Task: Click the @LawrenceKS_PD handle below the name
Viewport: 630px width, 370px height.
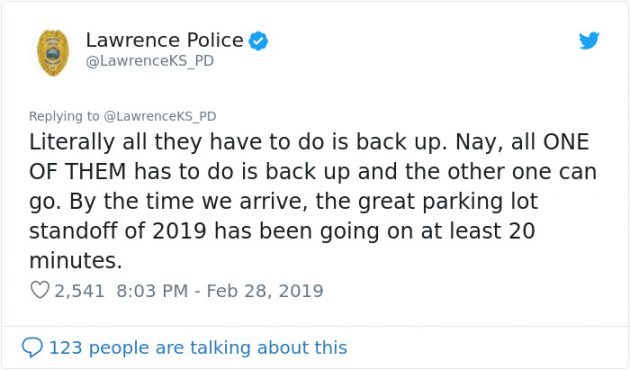Action: click(150, 61)
